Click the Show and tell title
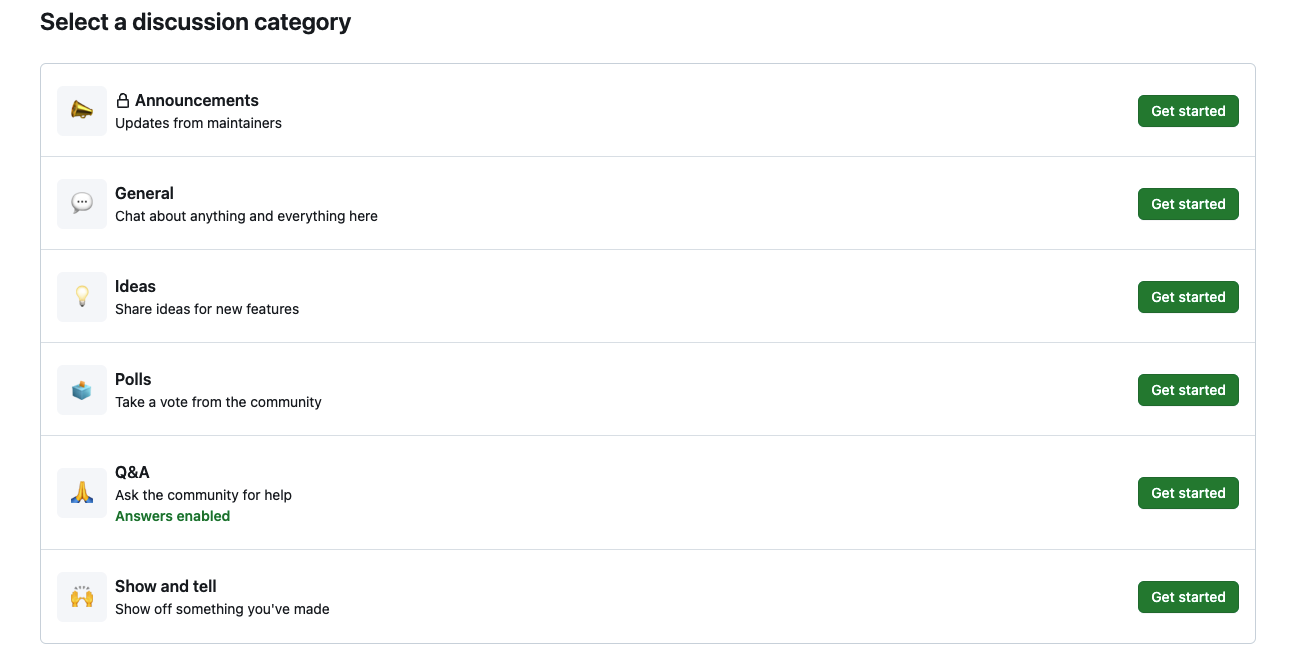1301x671 pixels. [x=166, y=587]
